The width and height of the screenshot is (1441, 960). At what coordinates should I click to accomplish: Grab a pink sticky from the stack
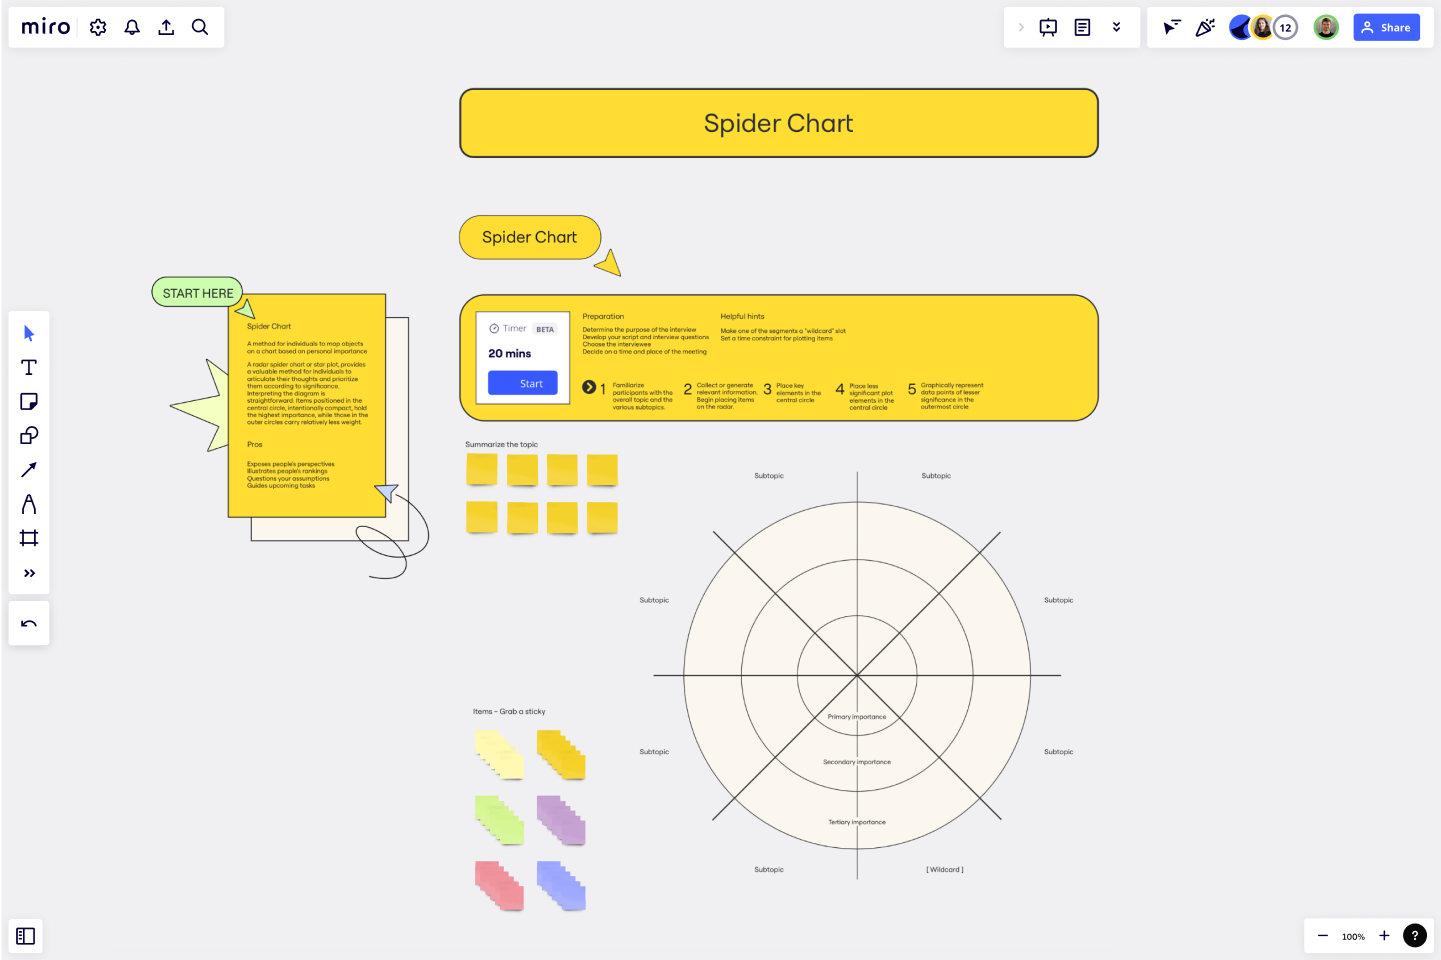(x=497, y=886)
